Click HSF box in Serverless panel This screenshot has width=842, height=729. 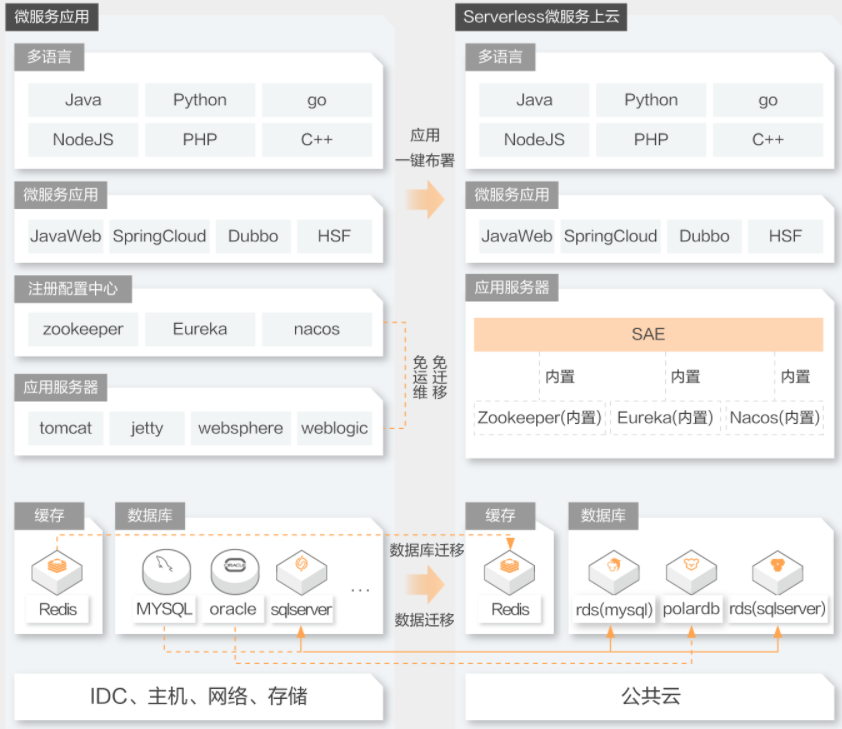tap(785, 236)
